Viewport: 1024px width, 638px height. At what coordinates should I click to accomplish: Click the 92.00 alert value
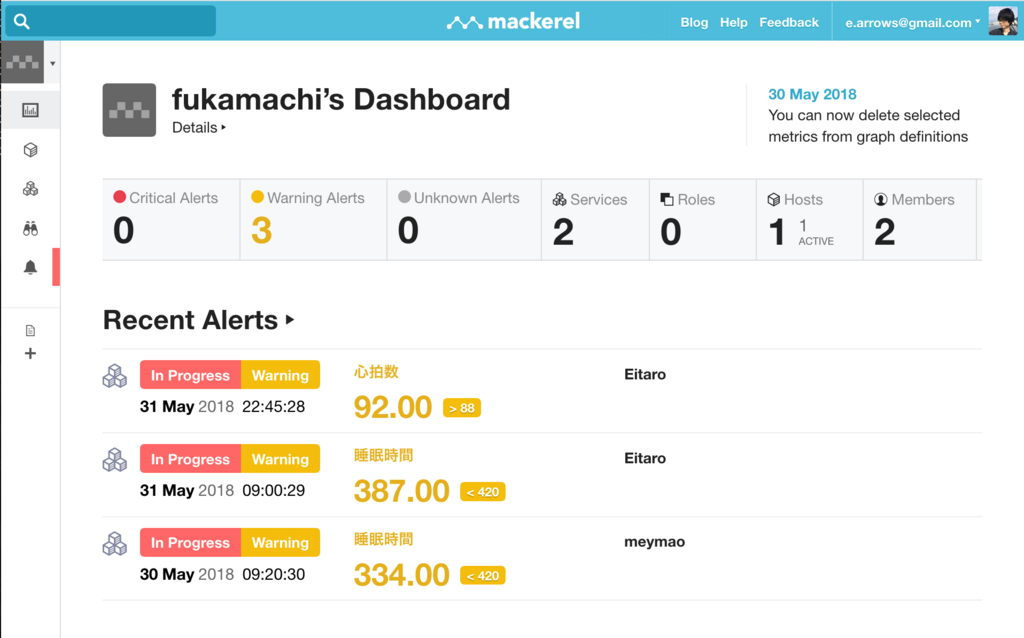(392, 407)
